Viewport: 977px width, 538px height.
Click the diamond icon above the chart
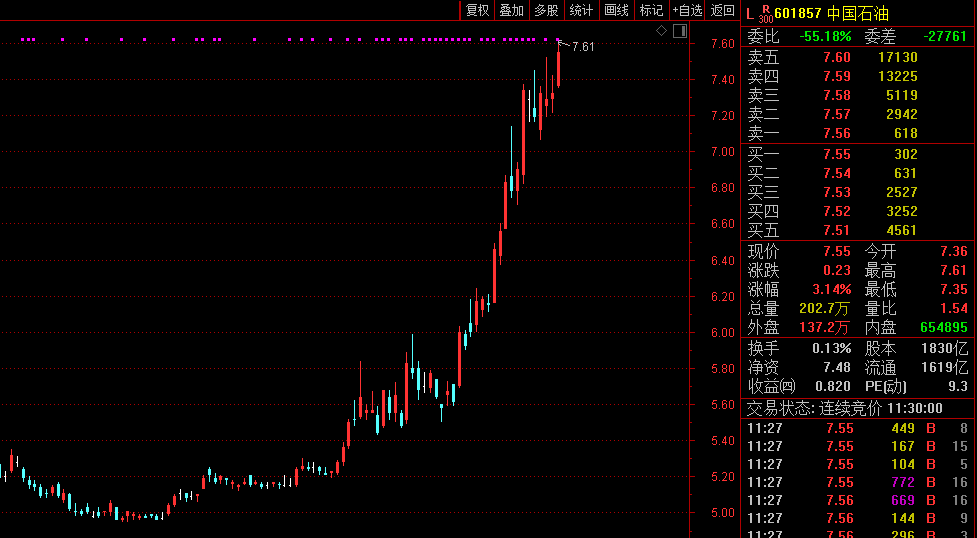click(x=661, y=31)
